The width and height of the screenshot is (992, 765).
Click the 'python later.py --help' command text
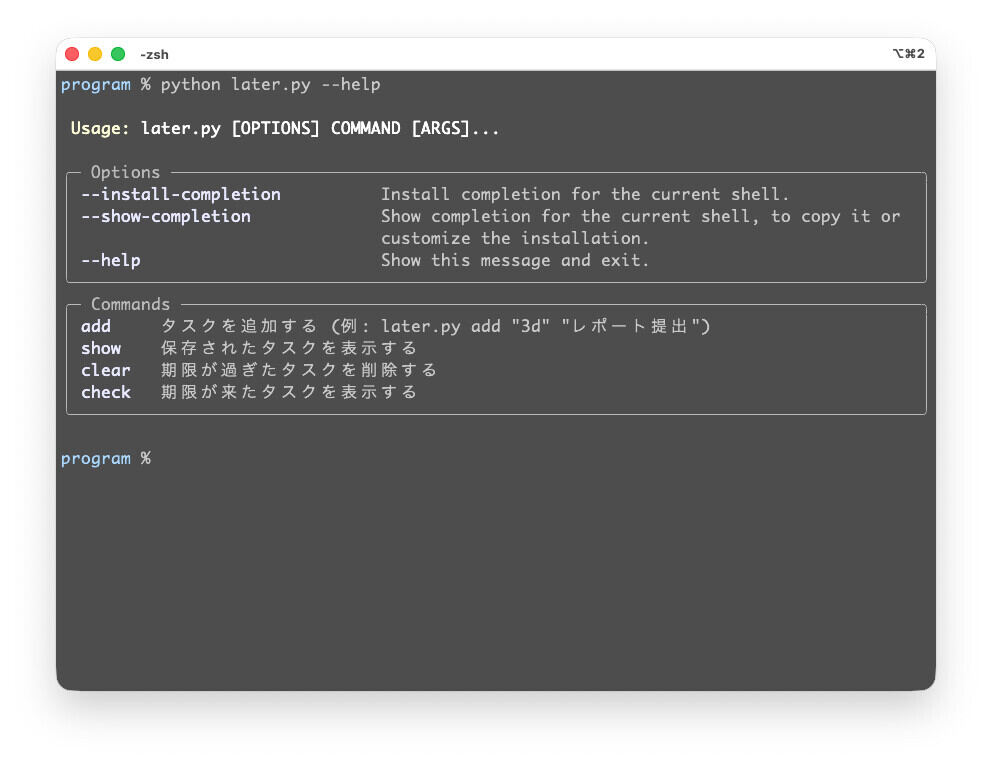click(x=270, y=85)
